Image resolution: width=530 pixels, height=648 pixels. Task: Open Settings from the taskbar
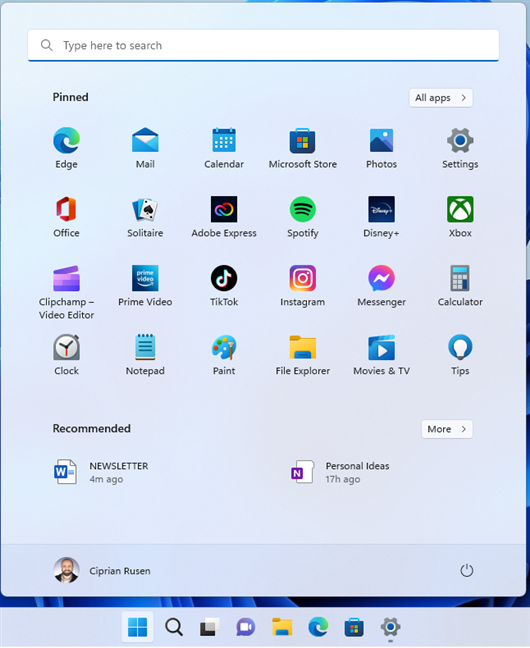pyautogui.click(x=390, y=627)
